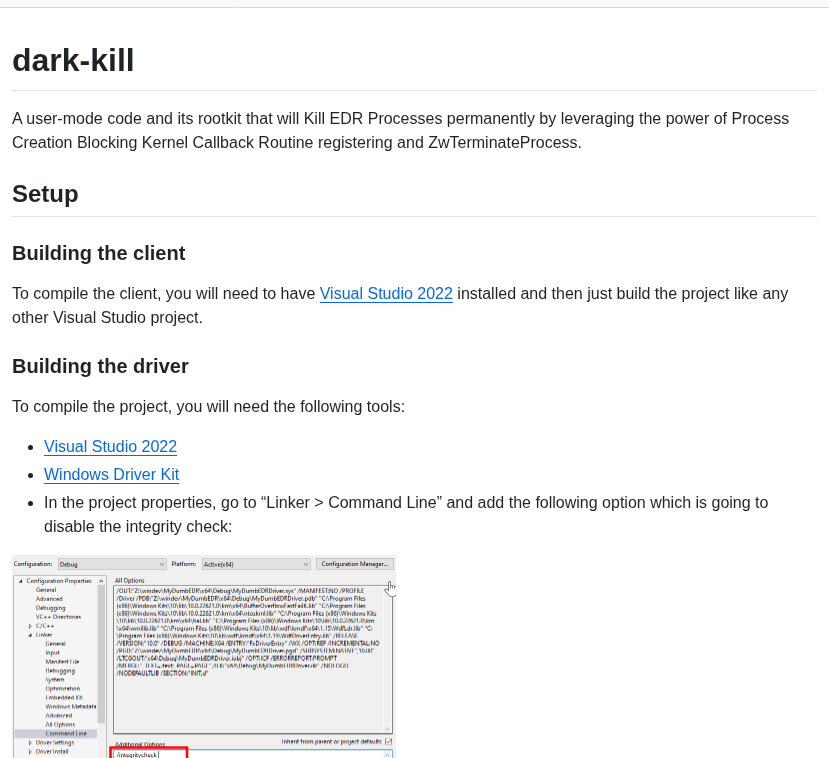
Task: Collapse the Configuration Properties tree node
Action: coord(21,581)
